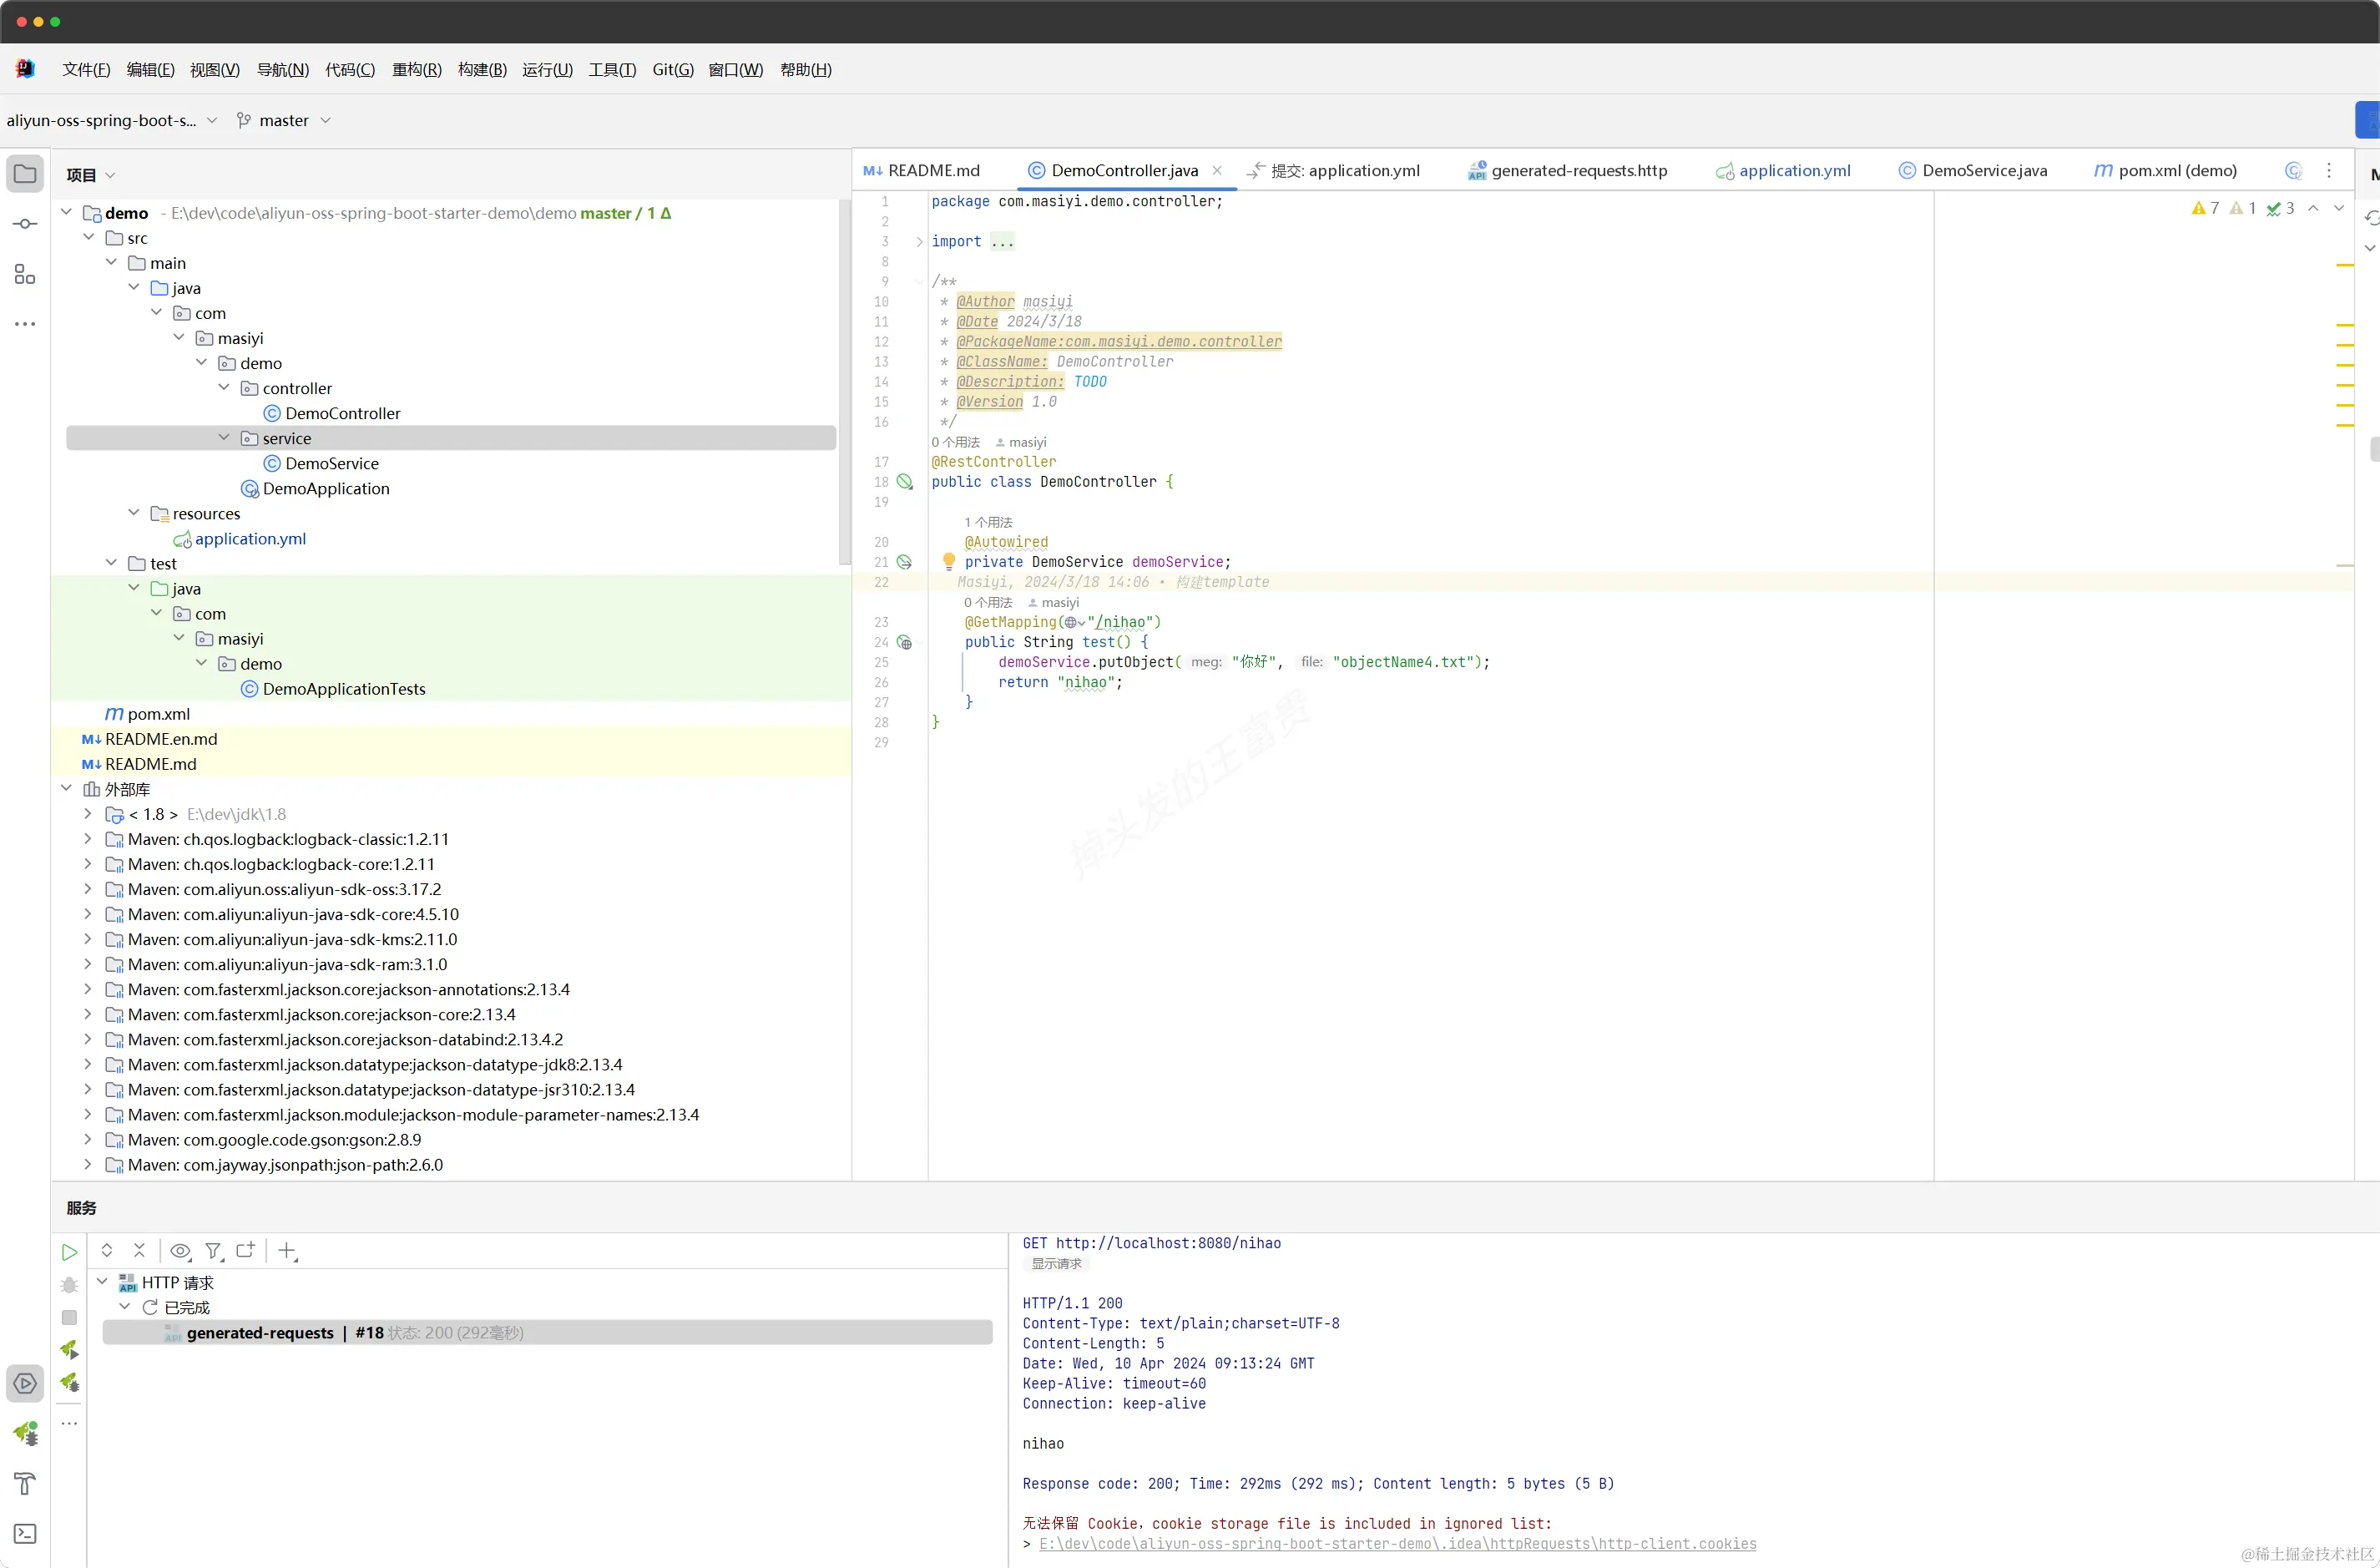
Task: Click the filter icon in Services toolbar
Action: point(213,1251)
